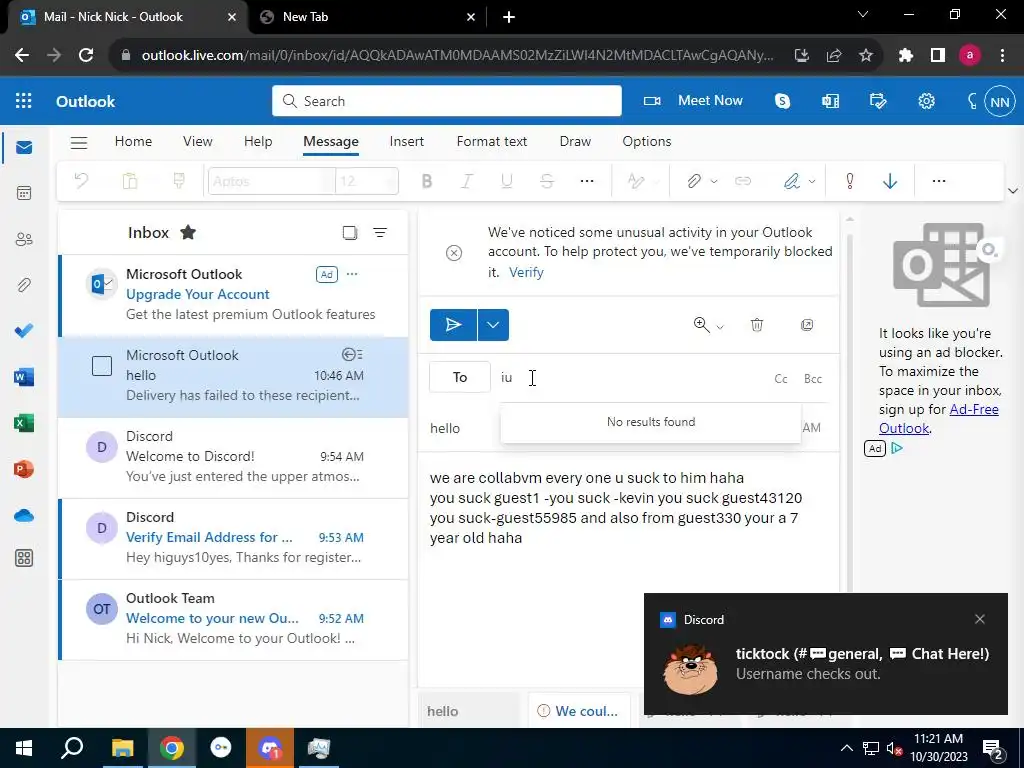This screenshot has height=768, width=1024.
Task: Click the Search mail box
Action: point(447,101)
